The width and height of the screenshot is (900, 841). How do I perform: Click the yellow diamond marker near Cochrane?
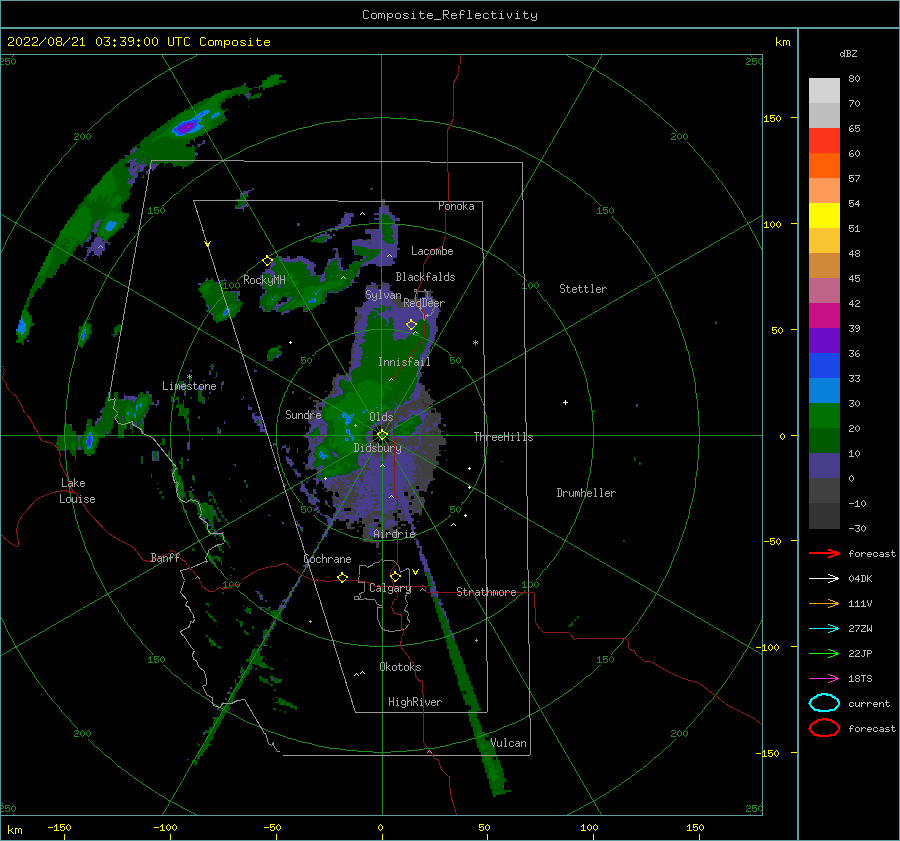coord(342,577)
